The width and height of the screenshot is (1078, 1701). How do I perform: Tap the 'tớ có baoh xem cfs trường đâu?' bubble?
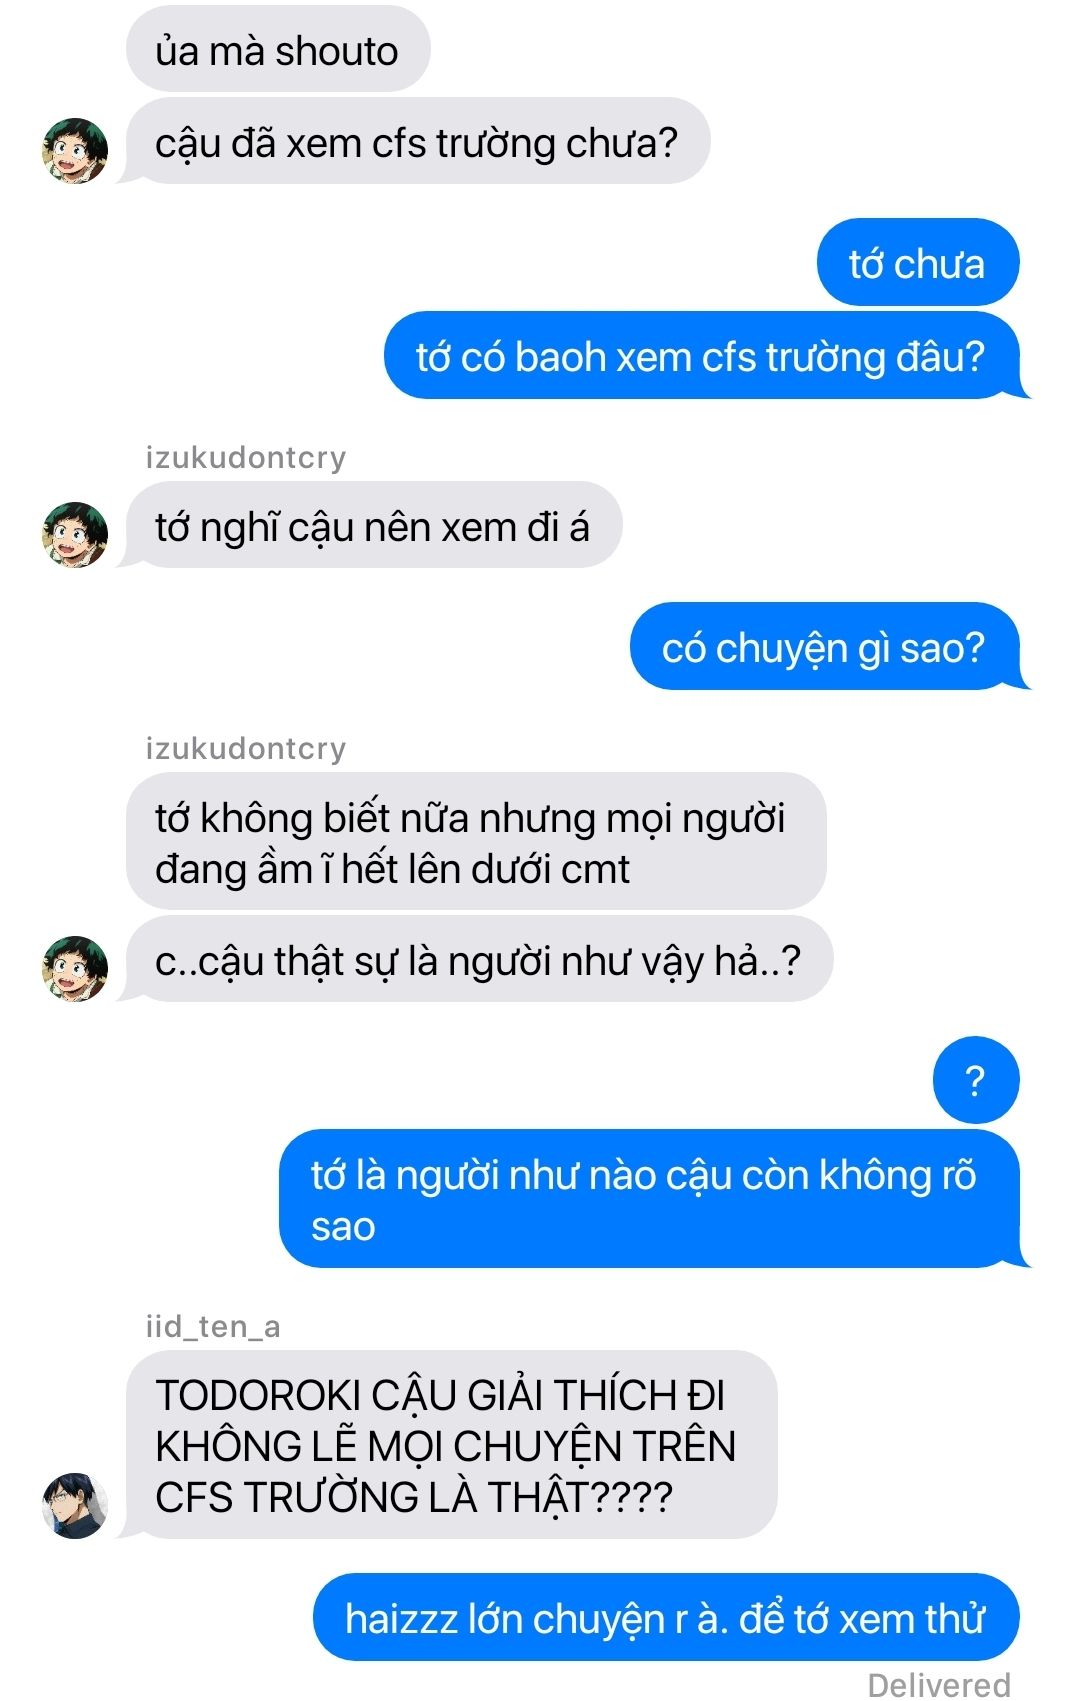(x=705, y=355)
